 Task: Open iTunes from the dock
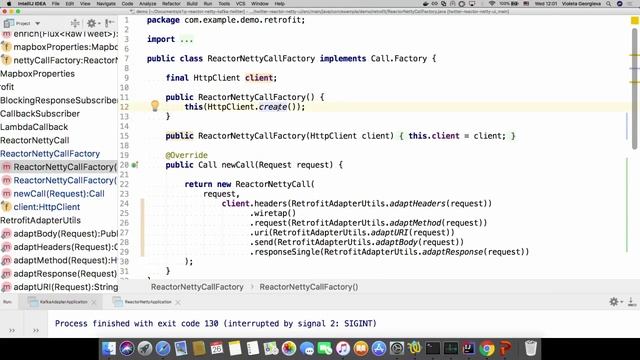(x=342, y=349)
